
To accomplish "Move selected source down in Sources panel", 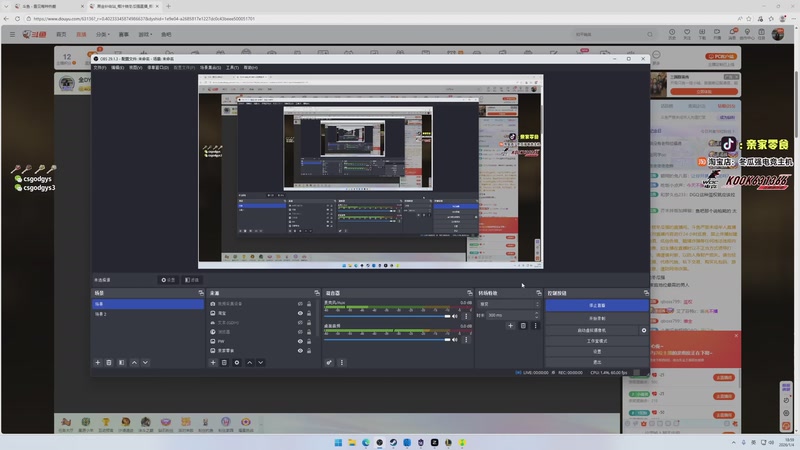I will 261,362.
